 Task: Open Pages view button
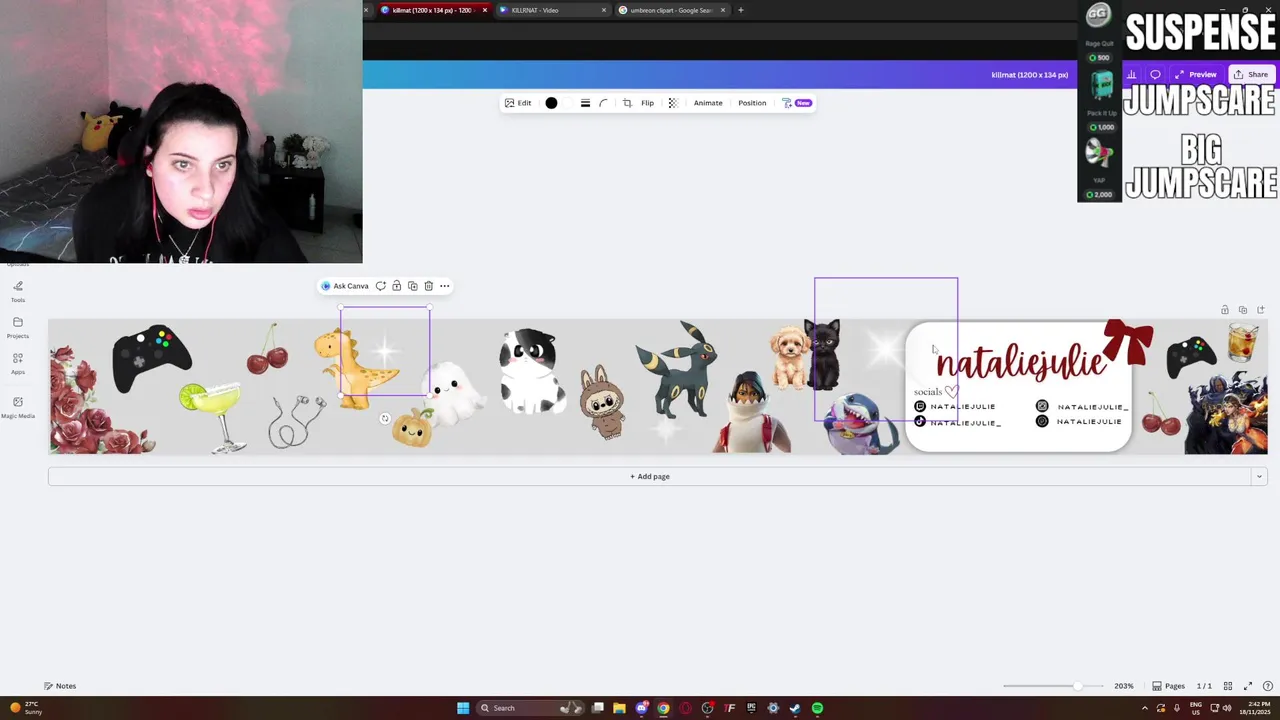pyautogui.click(x=1169, y=686)
